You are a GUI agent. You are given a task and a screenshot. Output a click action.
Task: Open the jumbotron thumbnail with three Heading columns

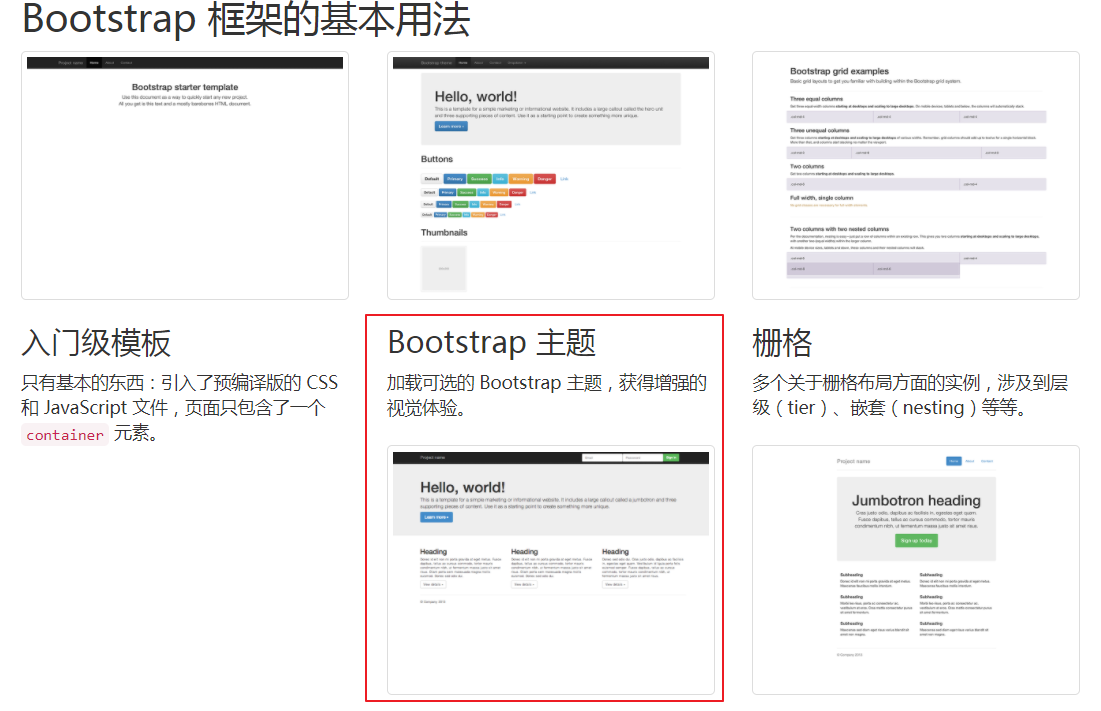(x=550, y=570)
